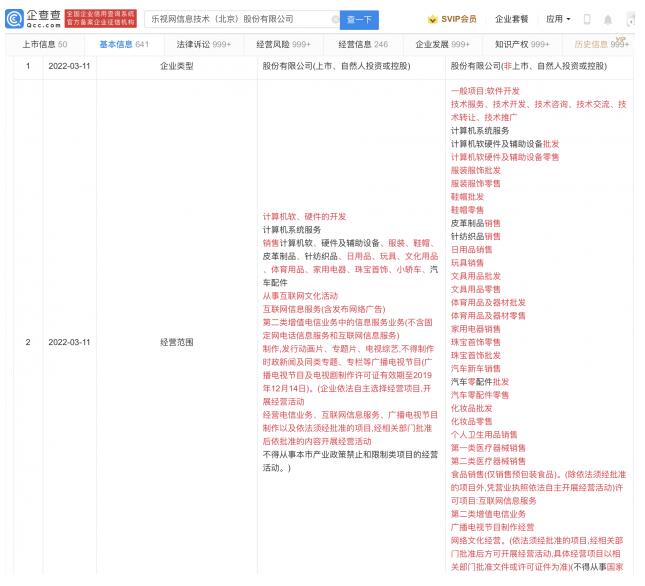This screenshot has width=645, height=586.
Task: Switch to the 法律诉讼 tab
Action: tap(204, 44)
